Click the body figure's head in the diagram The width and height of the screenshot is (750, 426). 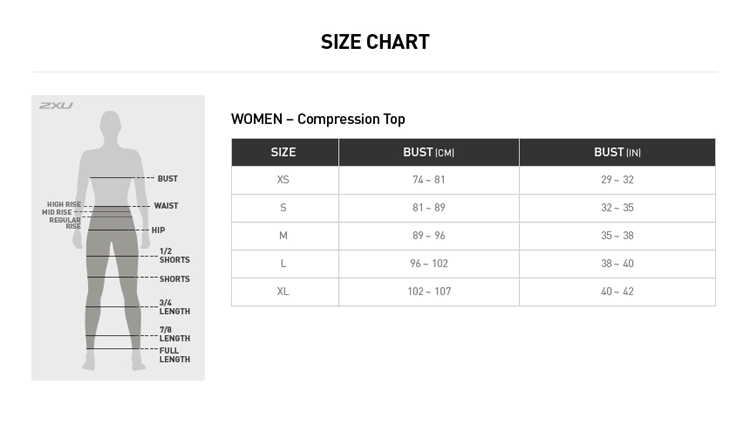[110, 125]
